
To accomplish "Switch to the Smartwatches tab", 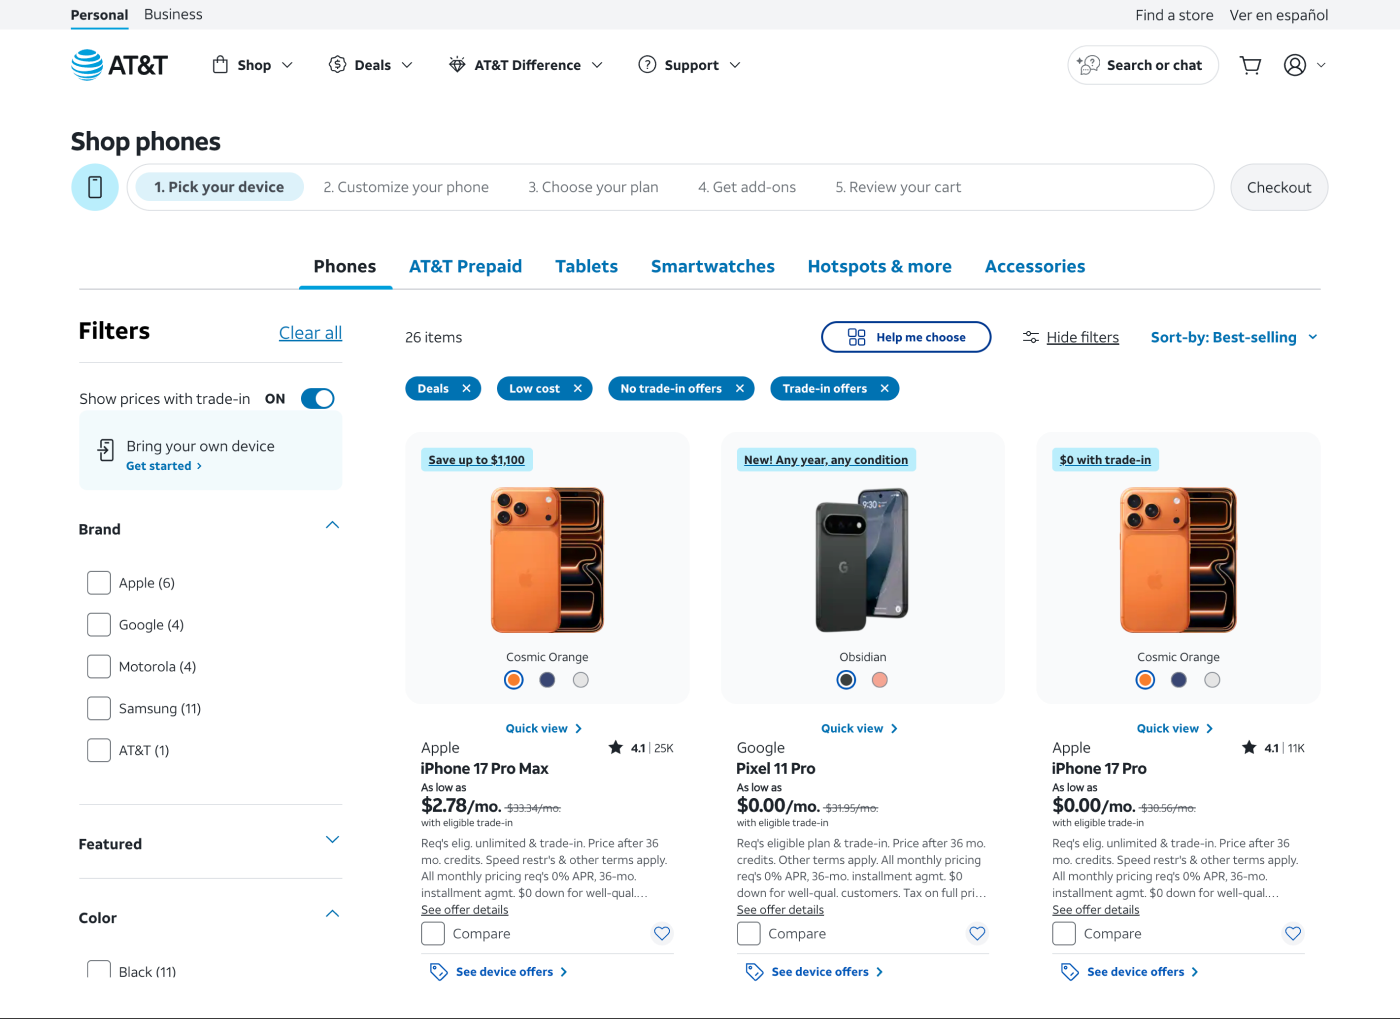I will 713,266.
